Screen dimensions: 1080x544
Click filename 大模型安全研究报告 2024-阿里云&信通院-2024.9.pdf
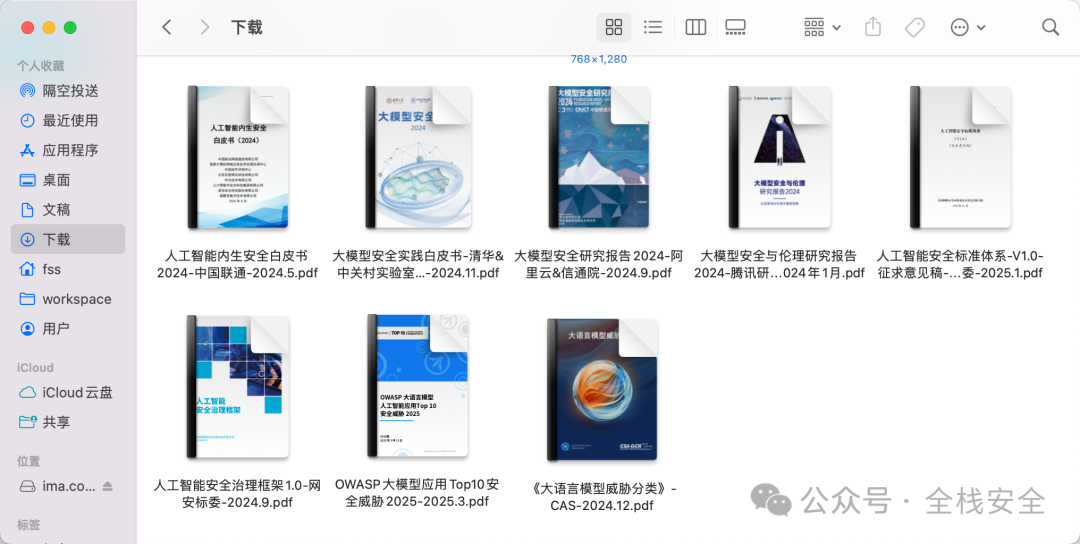599,264
